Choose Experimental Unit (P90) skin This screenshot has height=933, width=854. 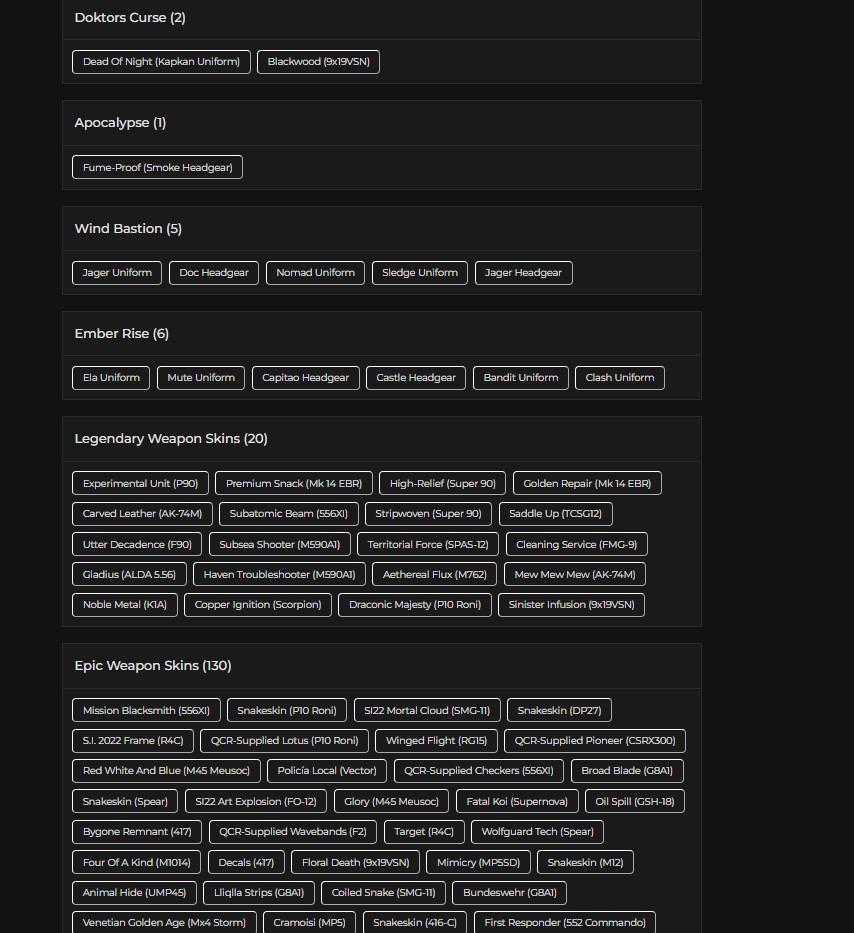coord(140,484)
